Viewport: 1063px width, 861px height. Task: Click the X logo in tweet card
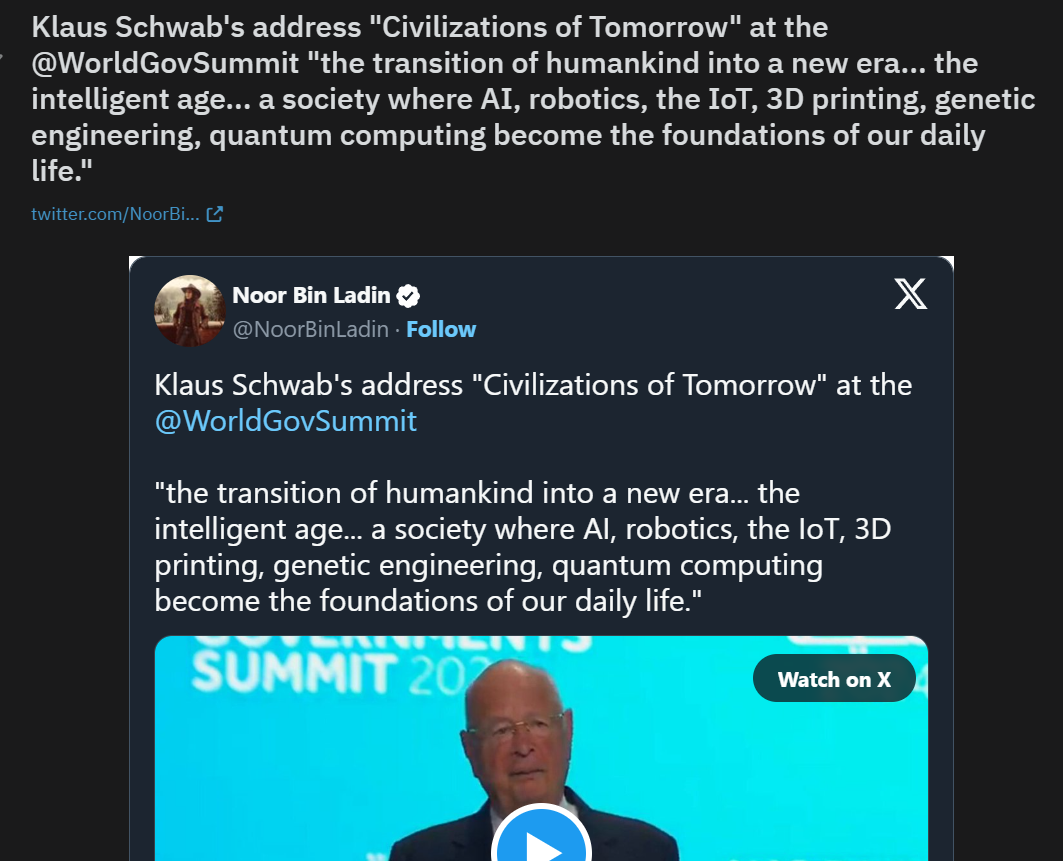[910, 294]
